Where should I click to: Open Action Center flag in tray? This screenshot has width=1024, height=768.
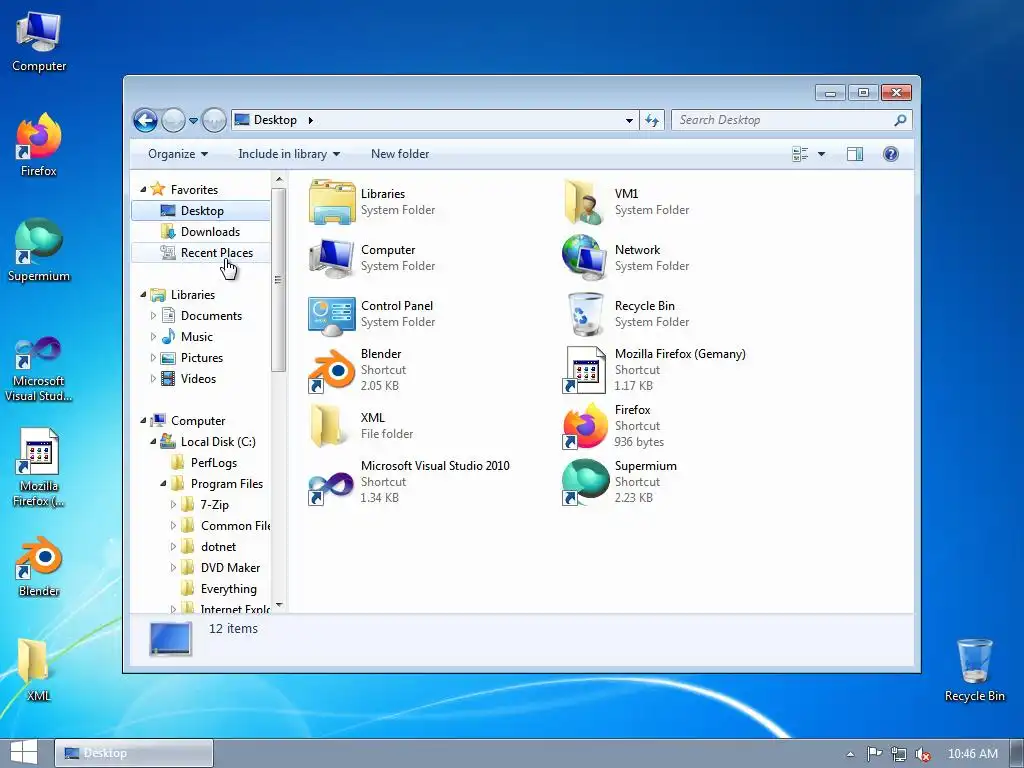point(874,754)
